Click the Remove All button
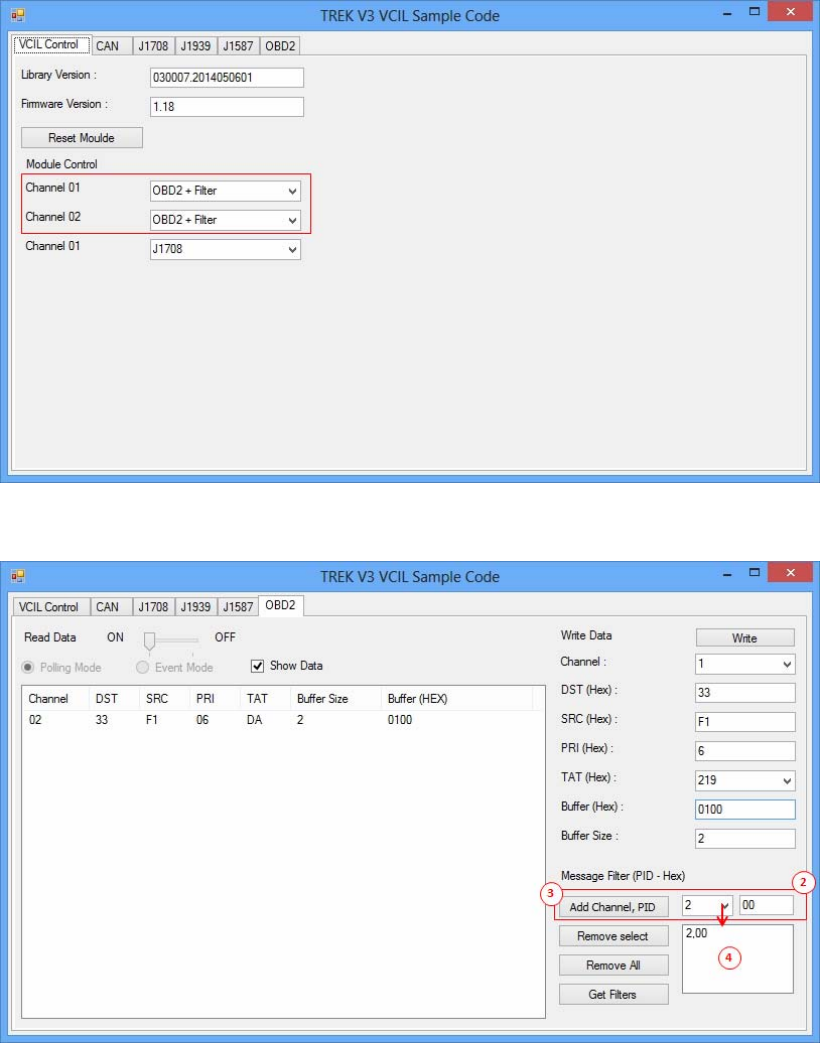 (x=613, y=965)
